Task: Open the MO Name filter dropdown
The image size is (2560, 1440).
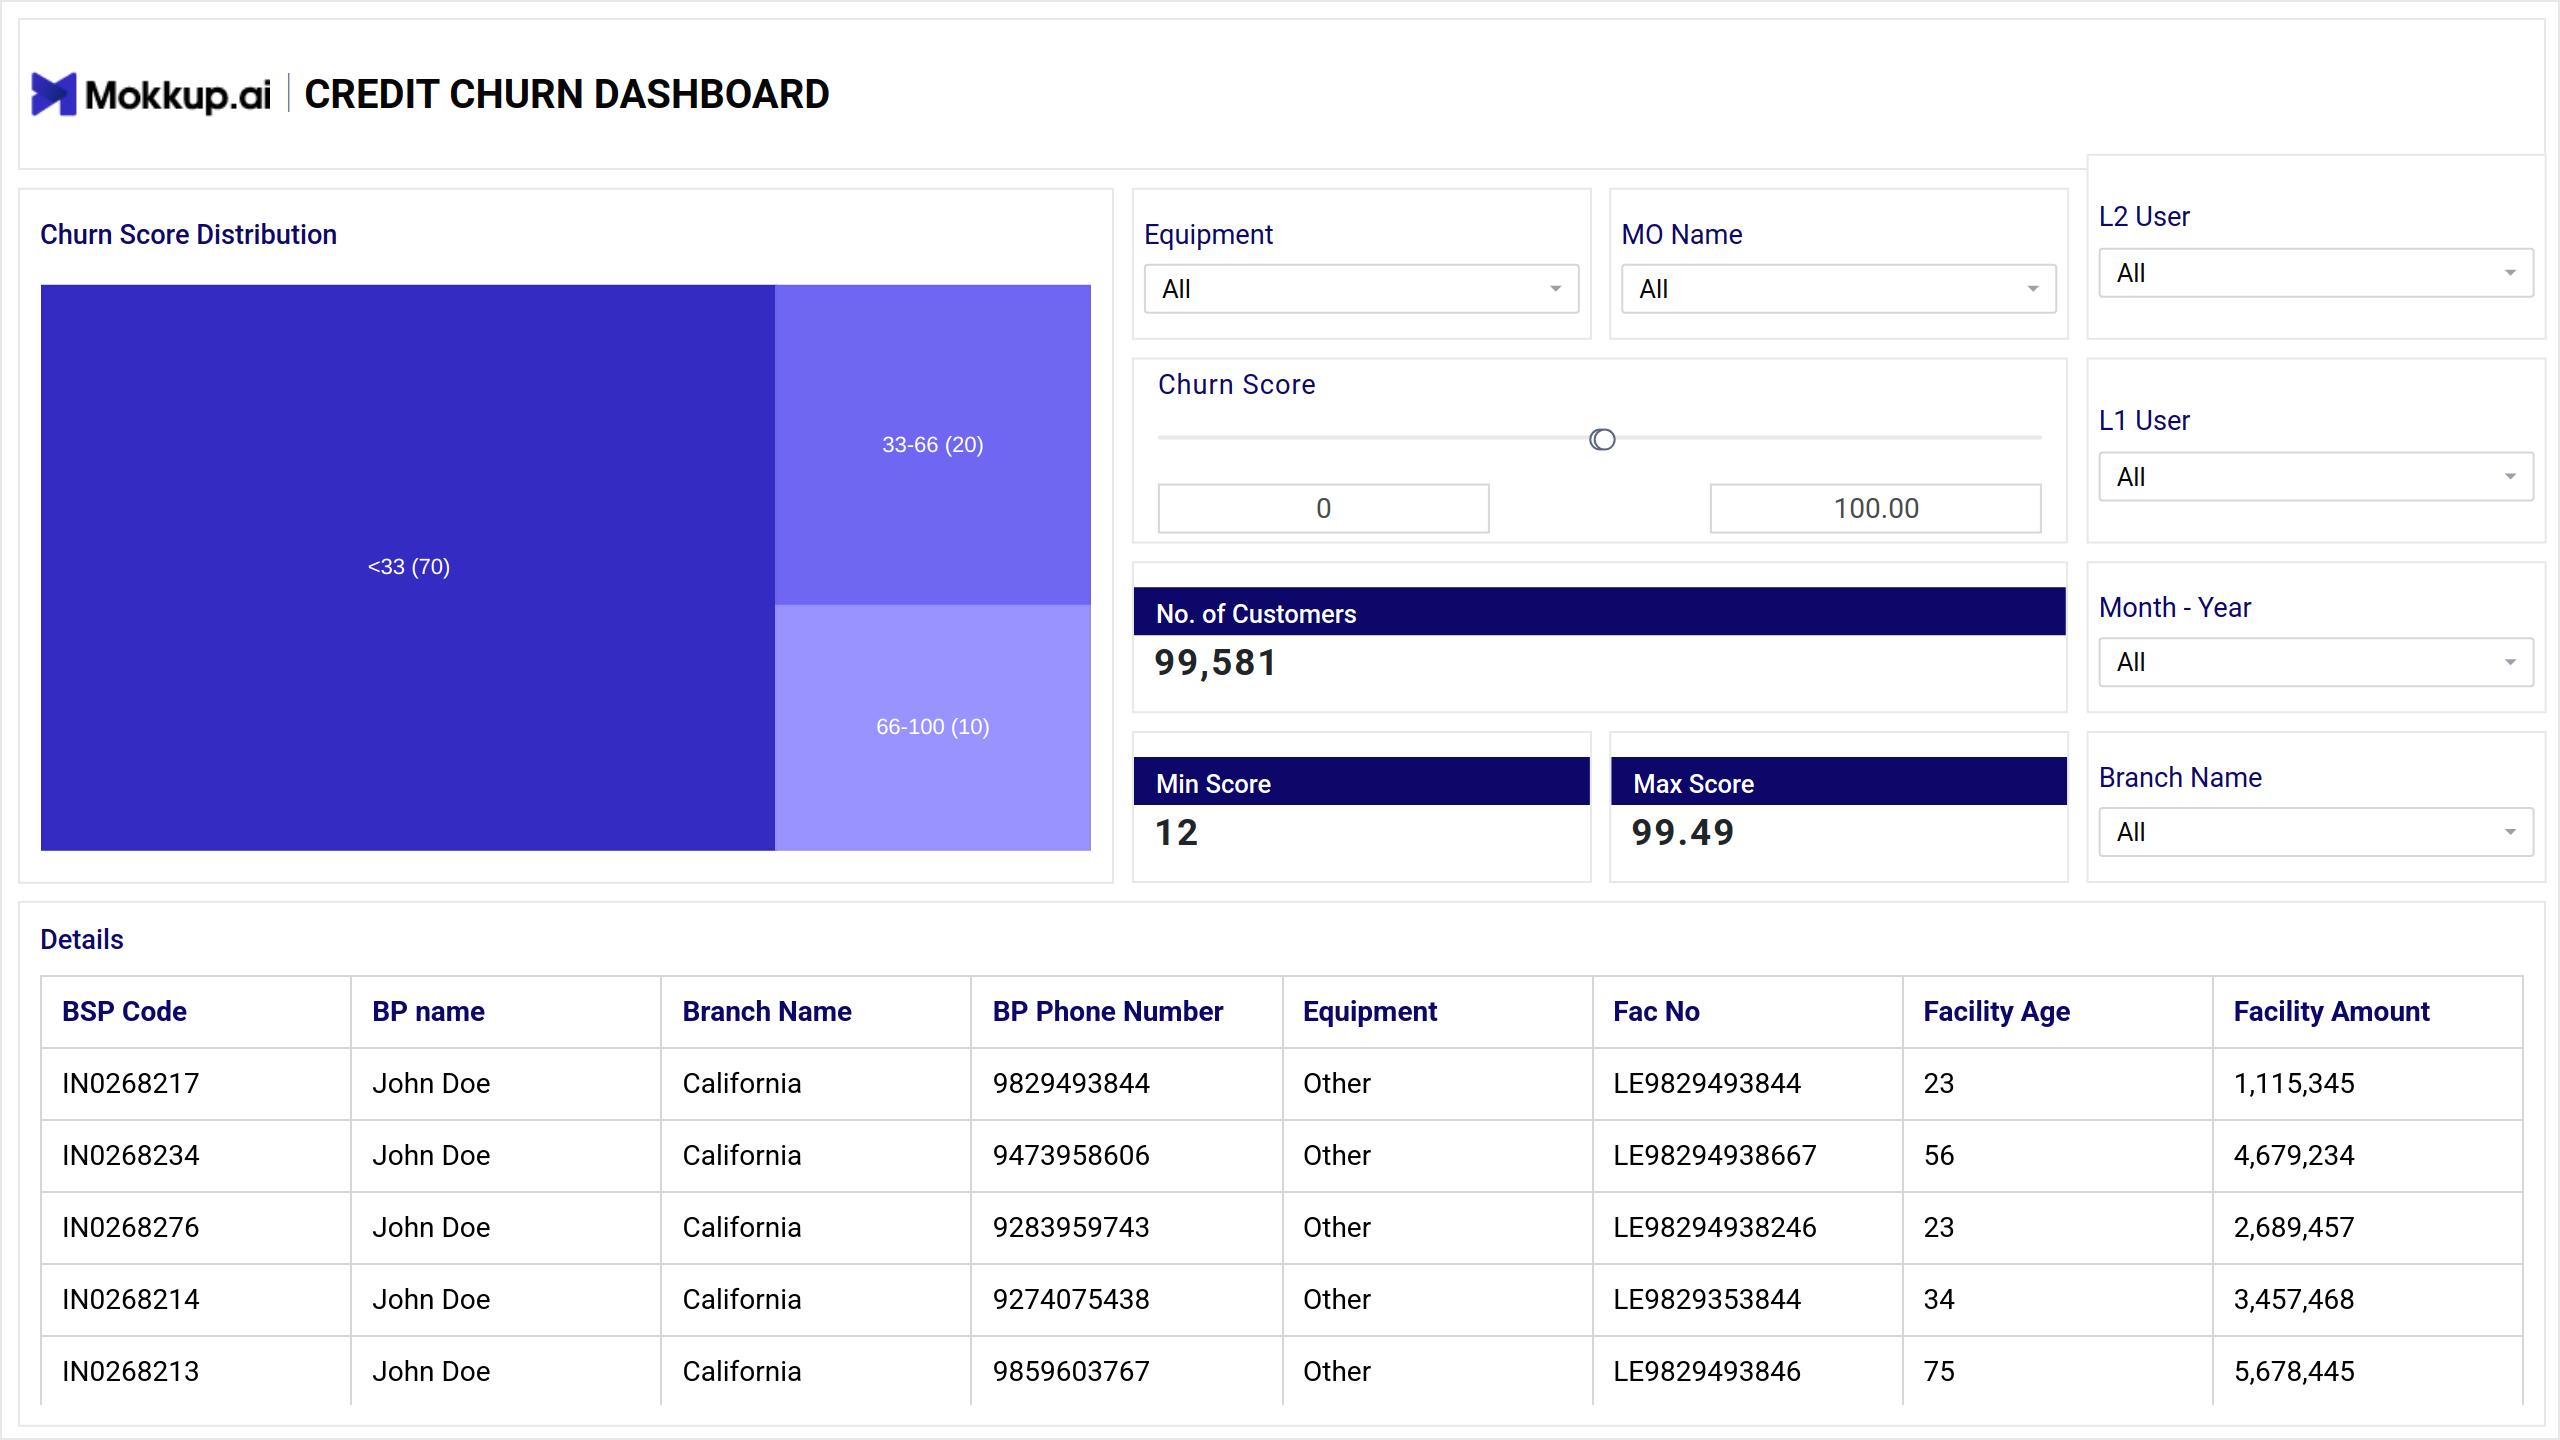Action: 1838,289
